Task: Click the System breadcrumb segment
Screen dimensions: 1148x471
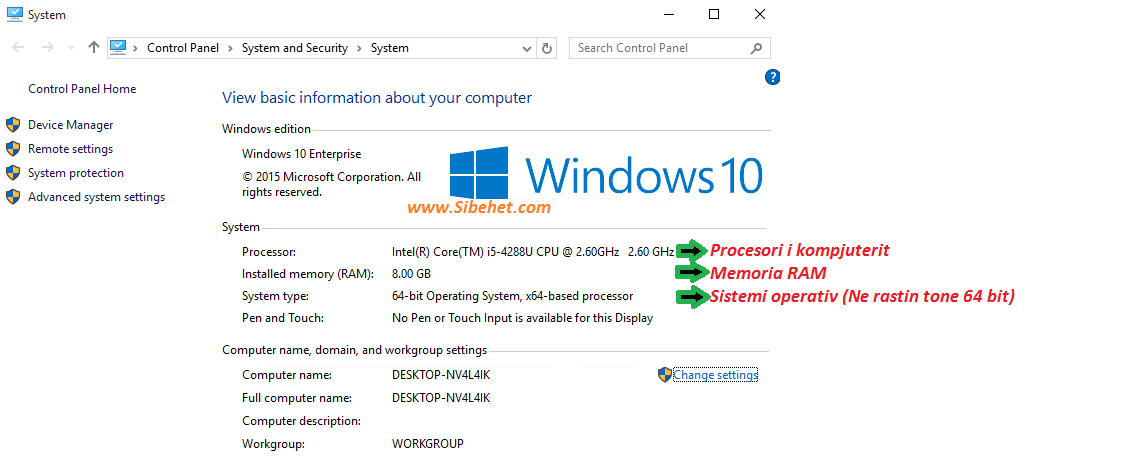Action: [390, 48]
